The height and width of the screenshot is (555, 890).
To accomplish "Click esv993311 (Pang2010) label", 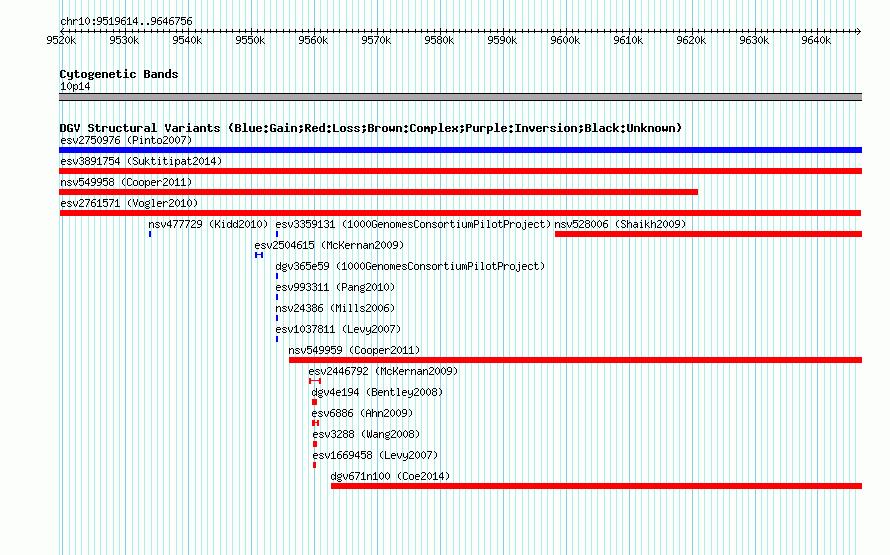I will click(335, 287).
